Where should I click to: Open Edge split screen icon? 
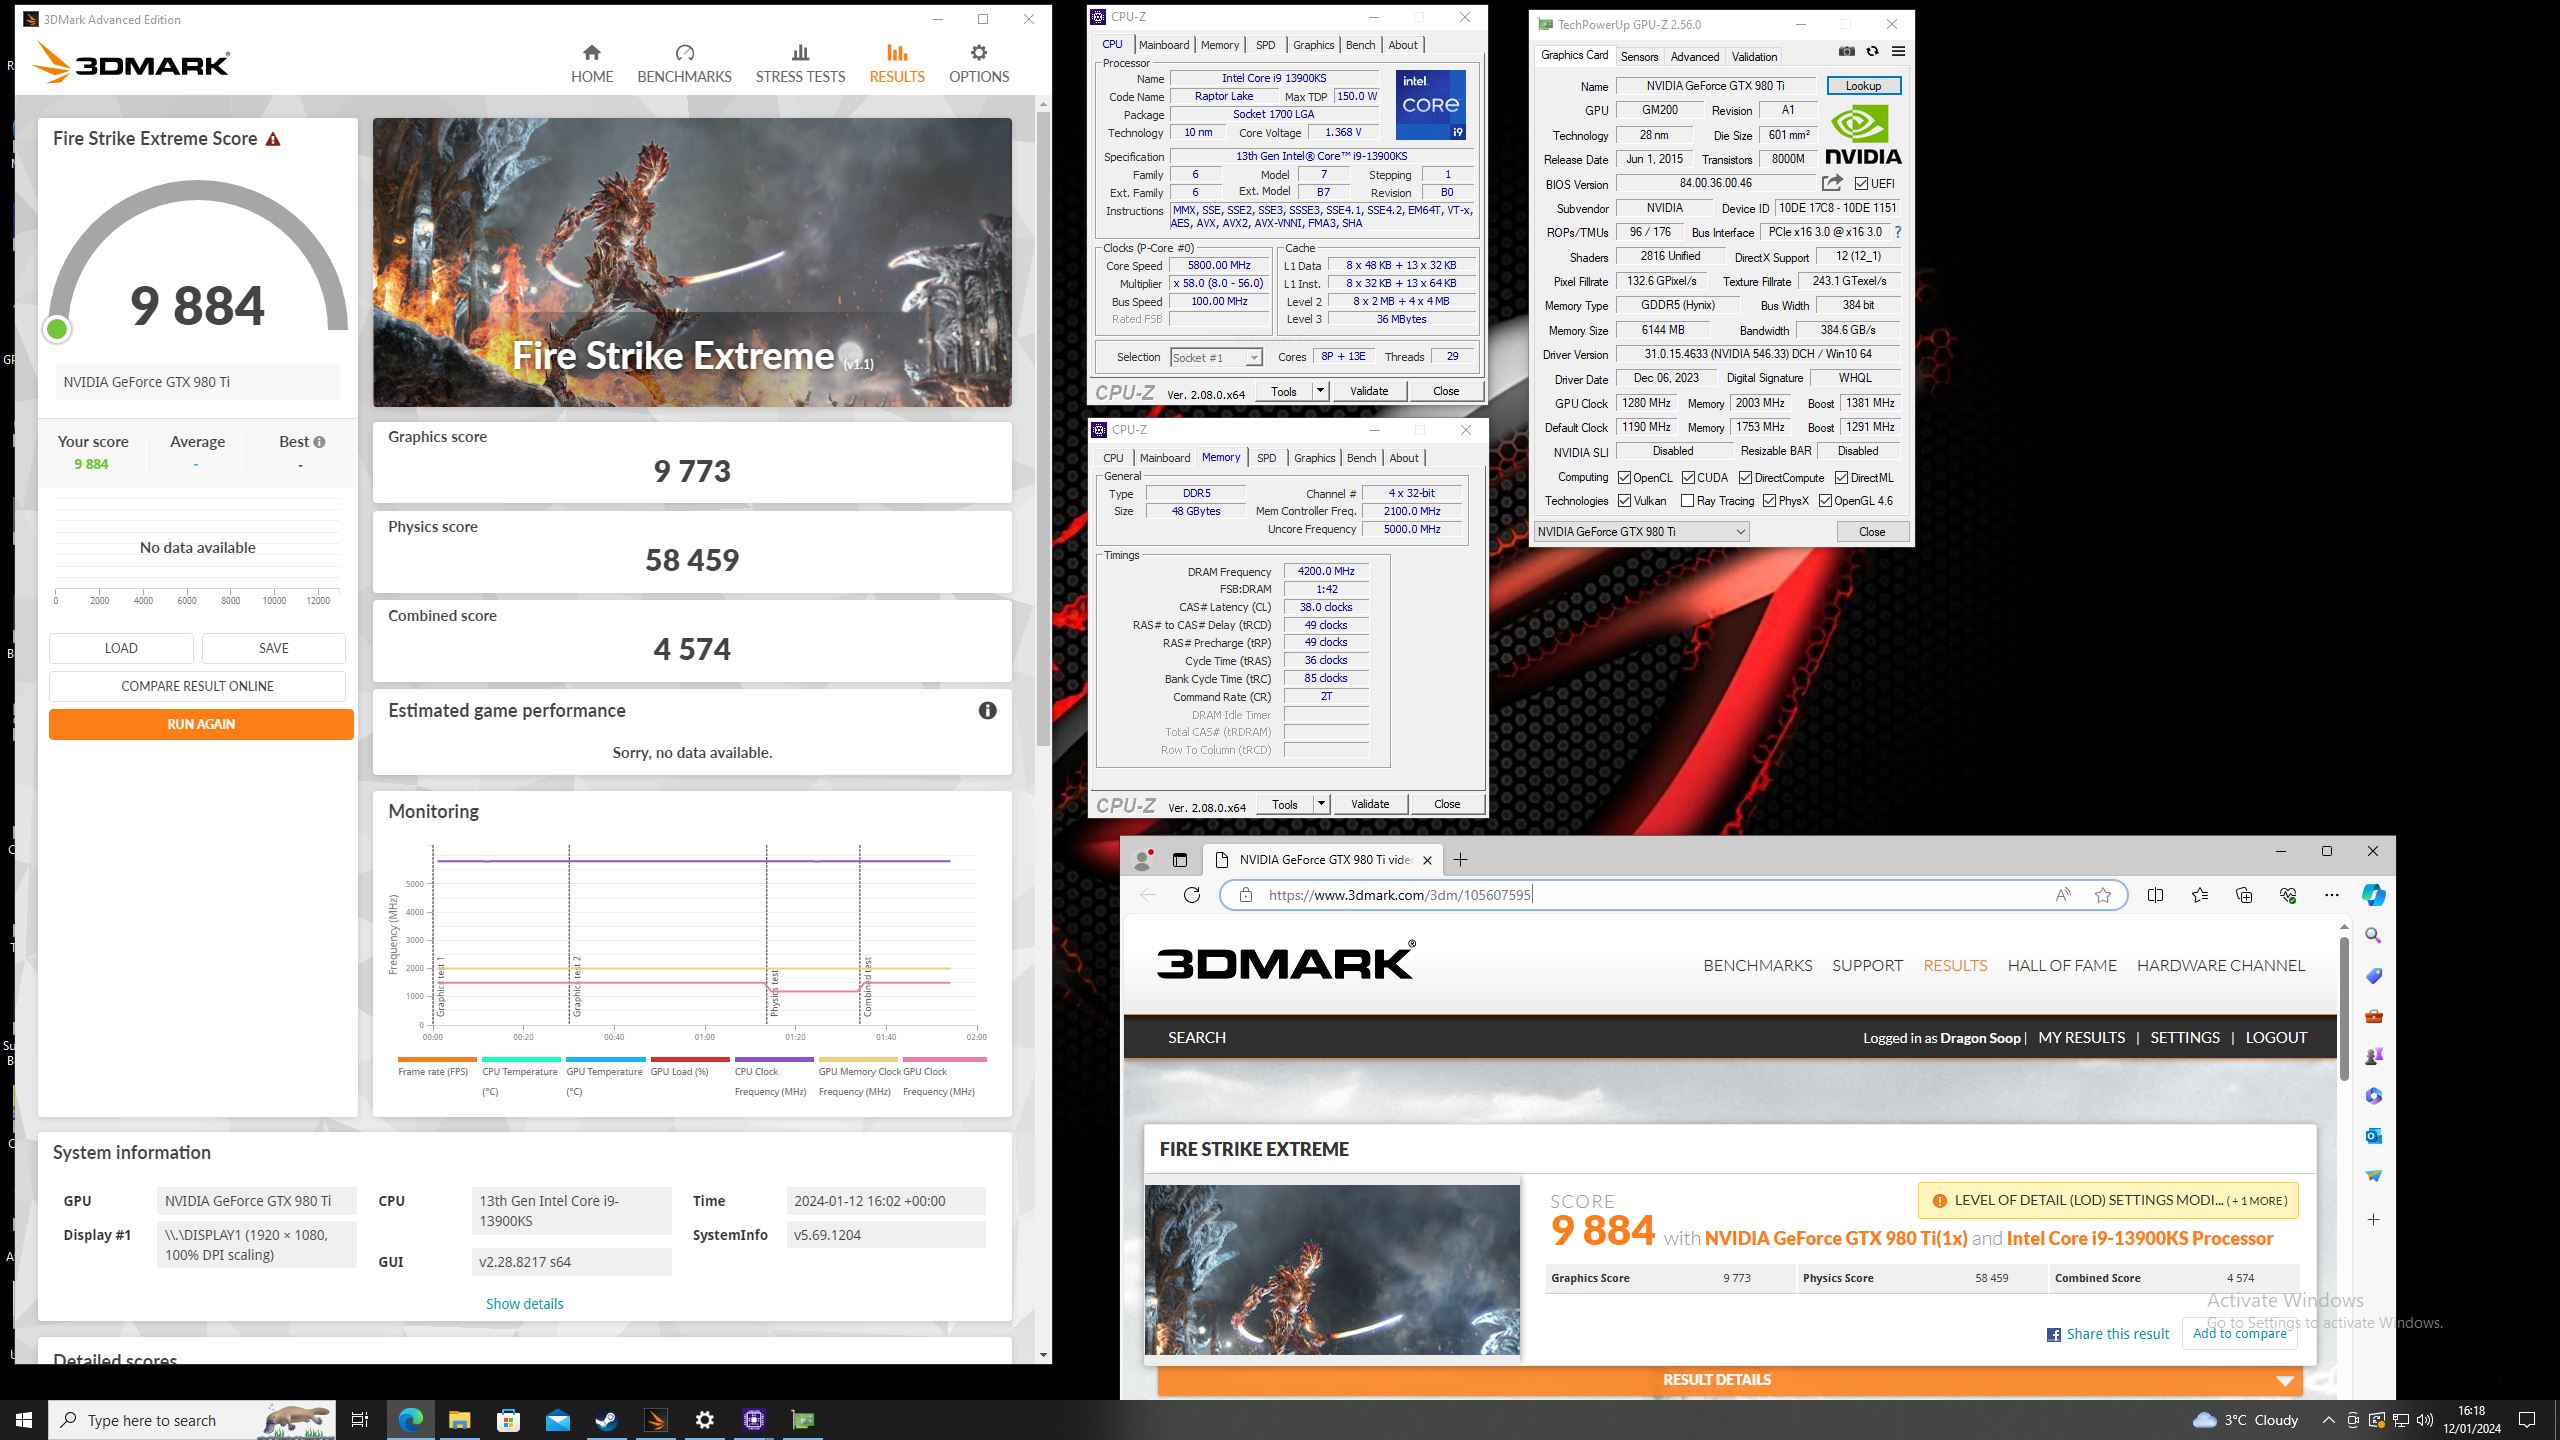(x=2155, y=895)
